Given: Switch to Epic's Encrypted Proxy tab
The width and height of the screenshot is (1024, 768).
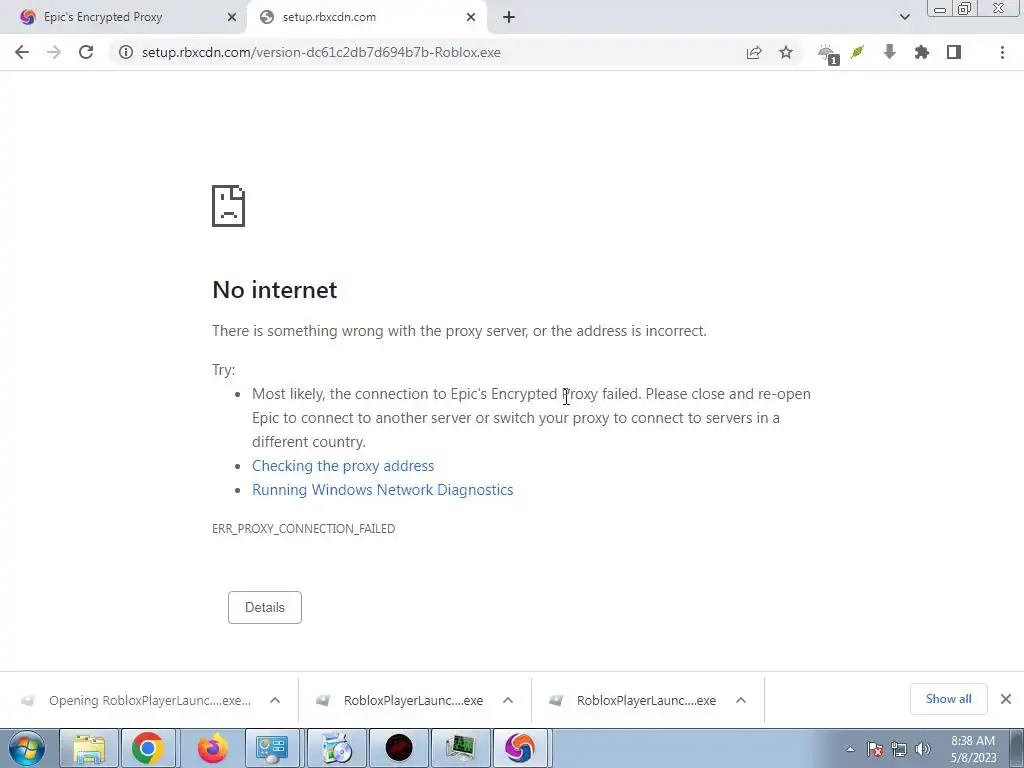Looking at the screenshot, I should [123, 18].
